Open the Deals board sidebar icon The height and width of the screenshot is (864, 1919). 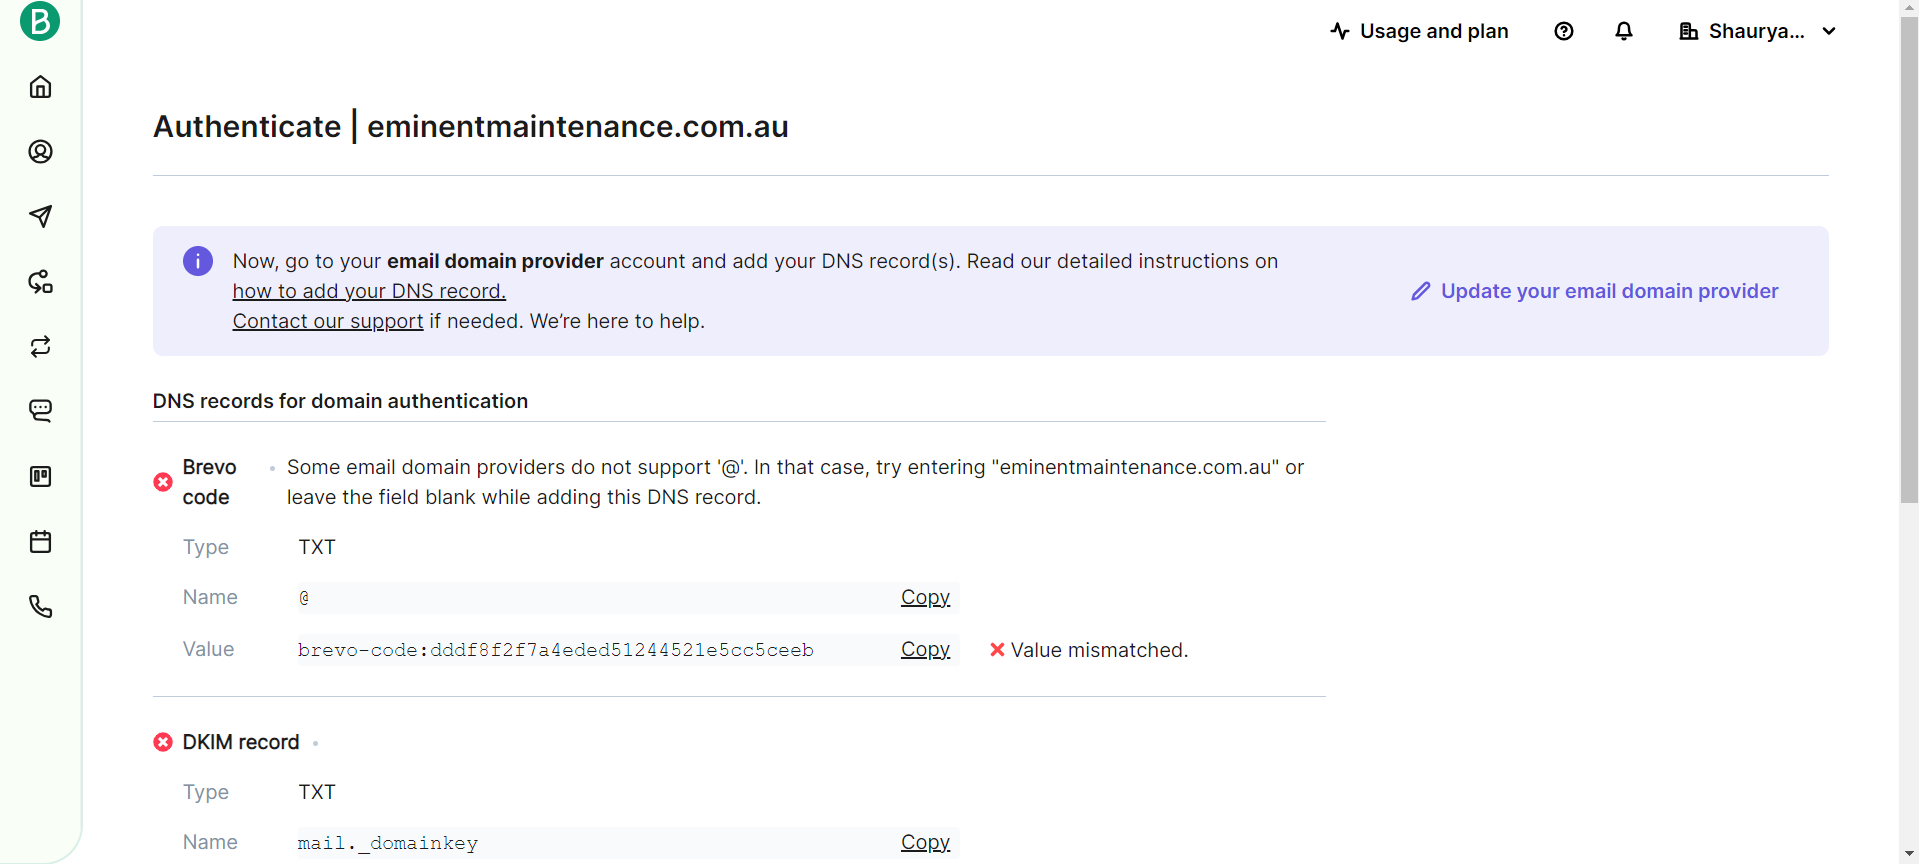40,477
